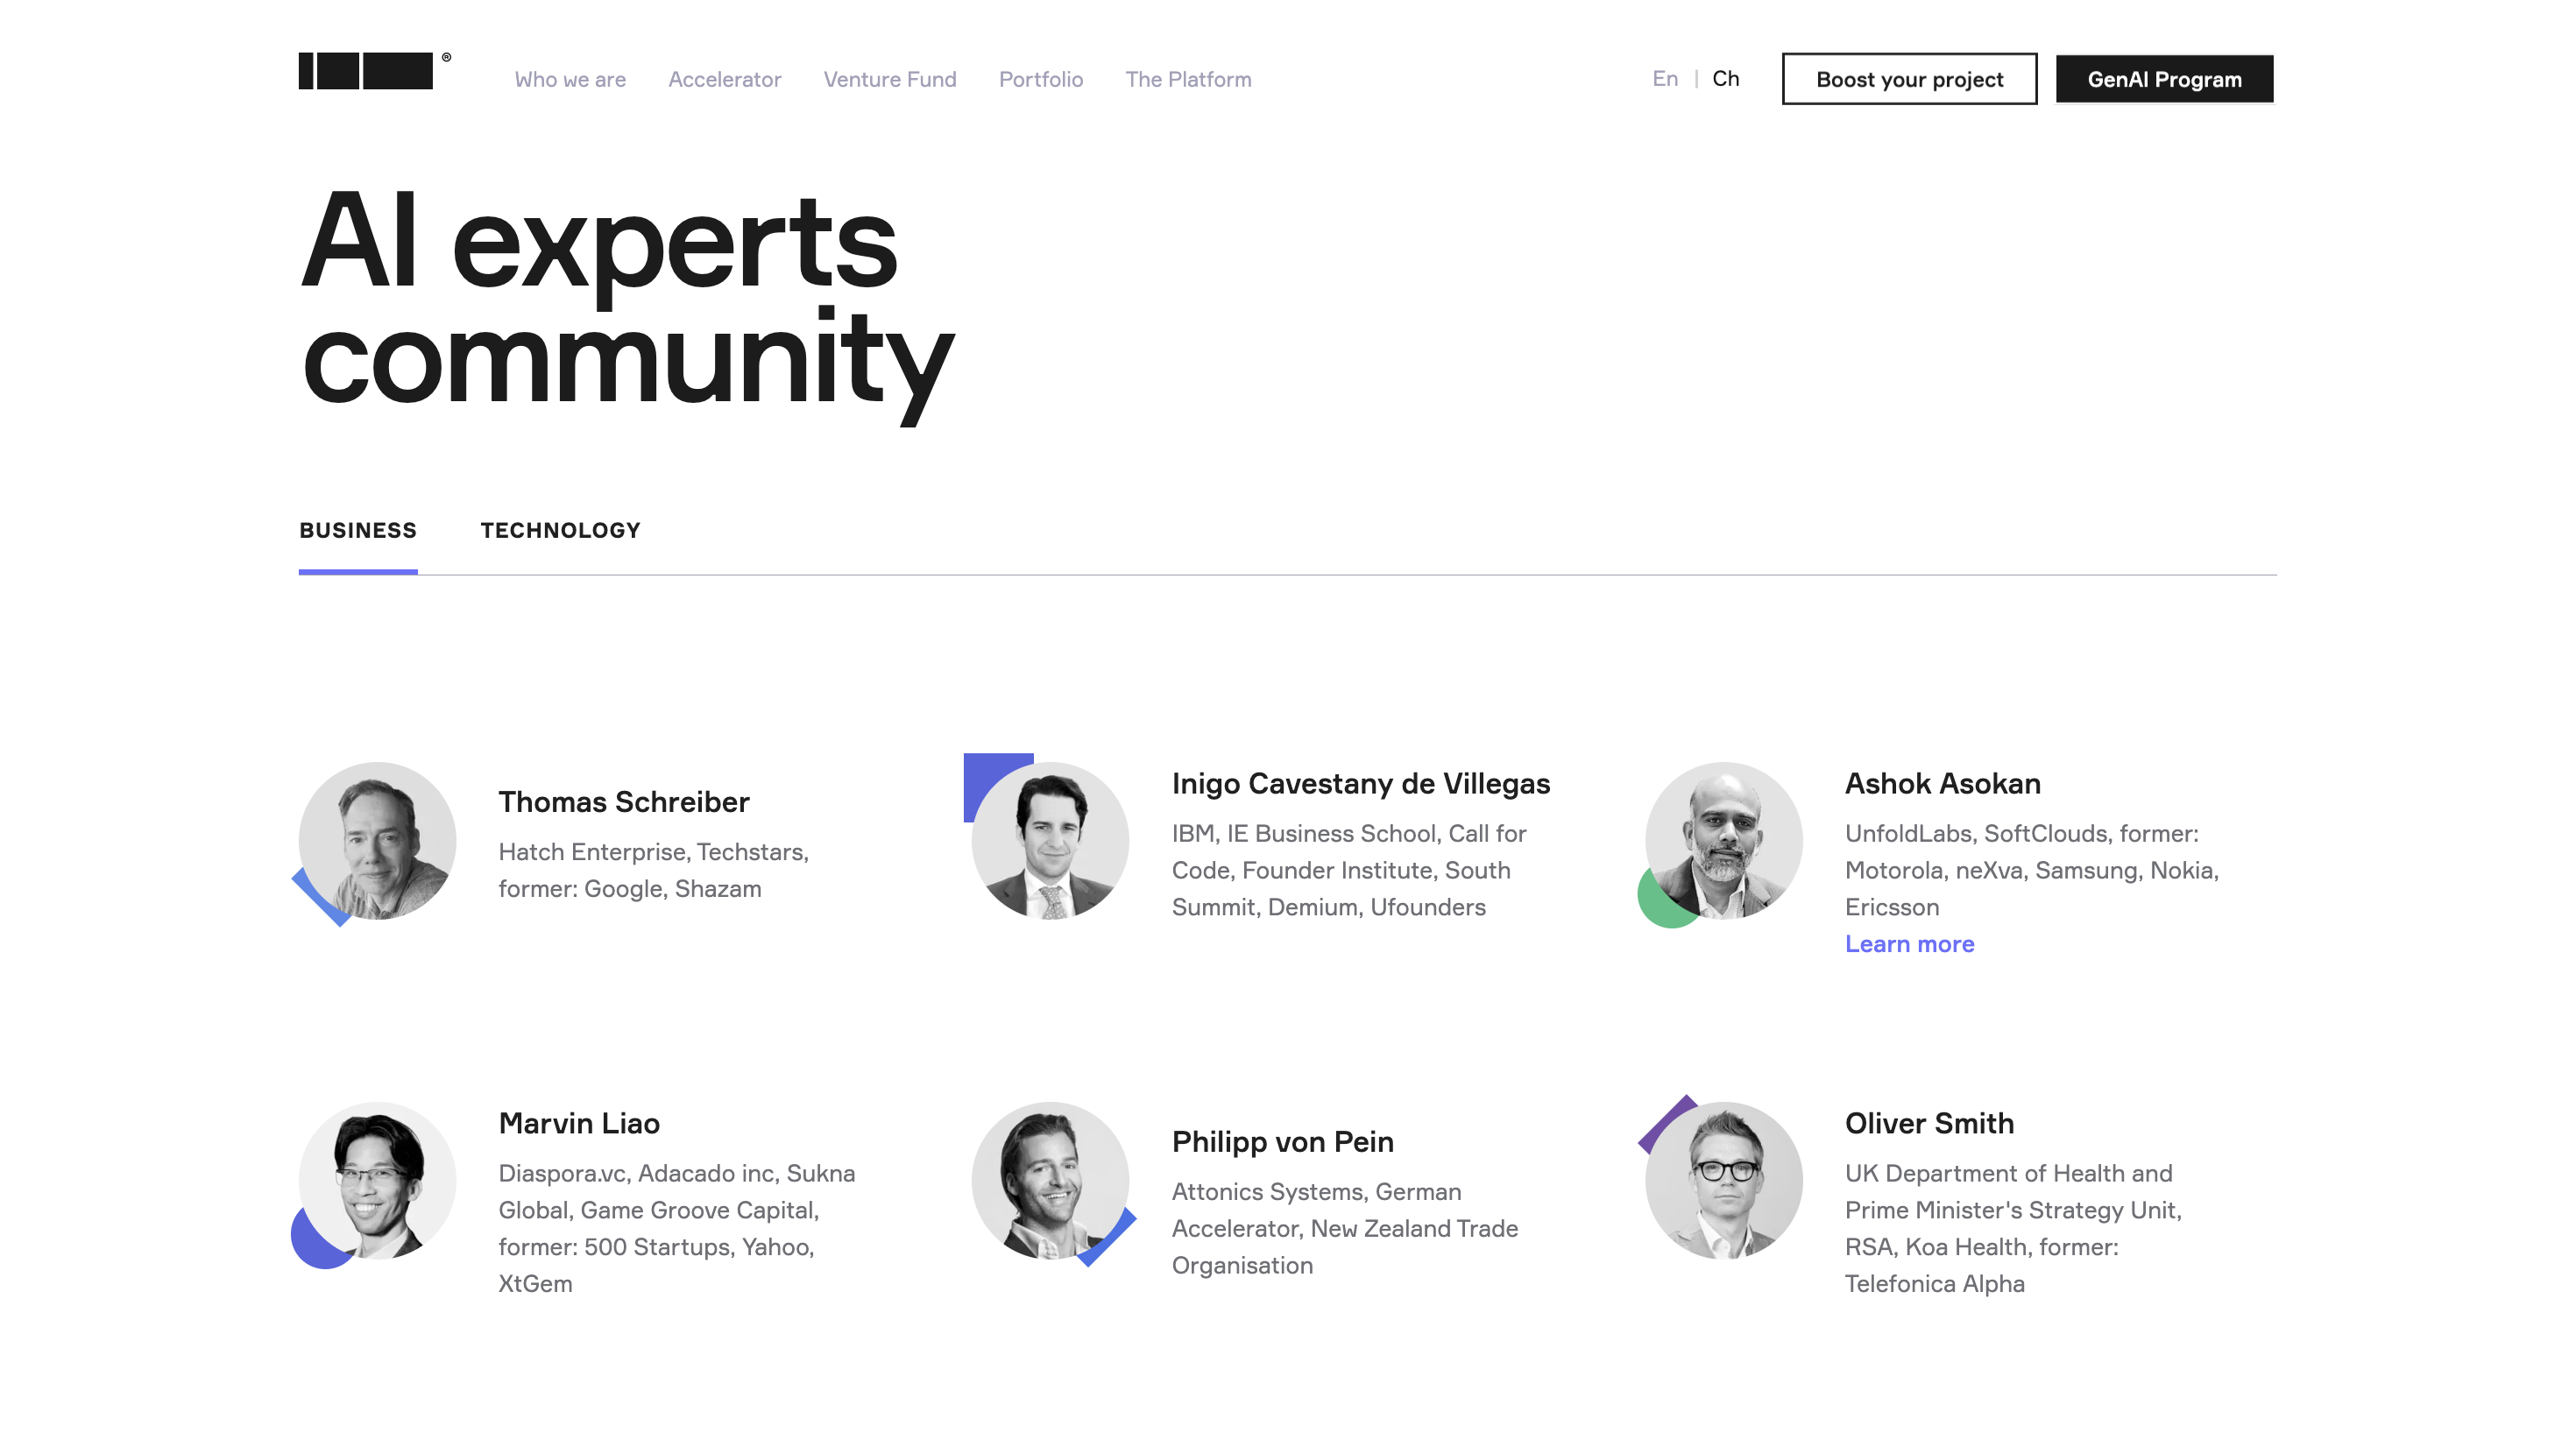Image resolution: width=2576 pixels, height=1454 pixels.
Task: Click the name Oliver Smith
Action: click(1929, 1123)
